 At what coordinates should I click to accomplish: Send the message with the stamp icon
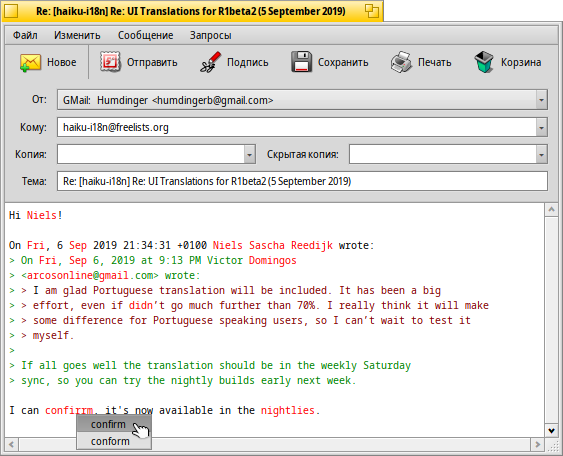click(x=110, y=62)
